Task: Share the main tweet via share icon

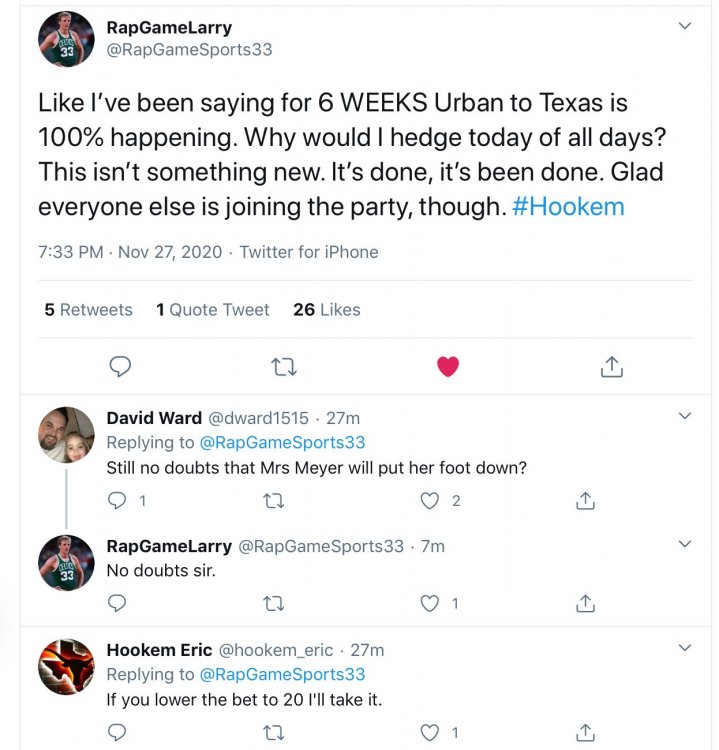Action: pos(612,367)
